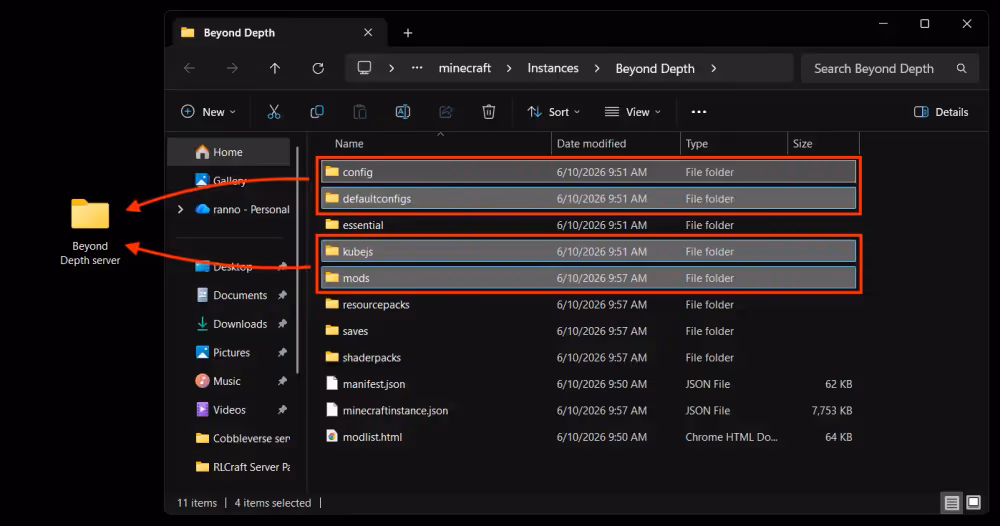Open Home in the navigation pane
The width and height of the screenshot is (1000, 526).
click(x=228, y=152)
